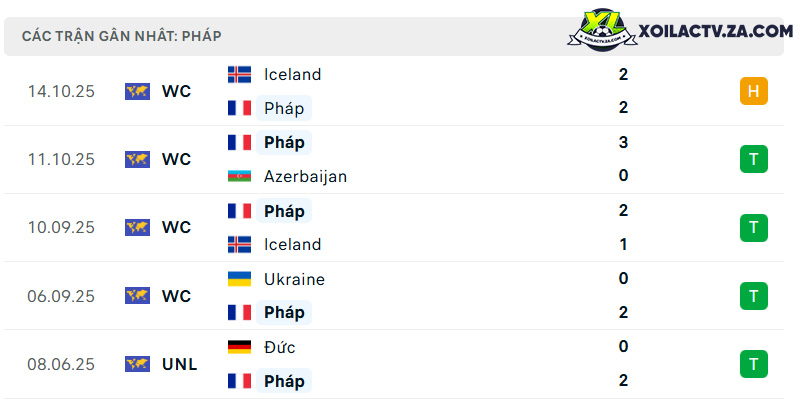Screen dimensions: 800x400
Task: Click Azerbaijan flag icon
Action: pyautogui.click(x=239, y=176)
